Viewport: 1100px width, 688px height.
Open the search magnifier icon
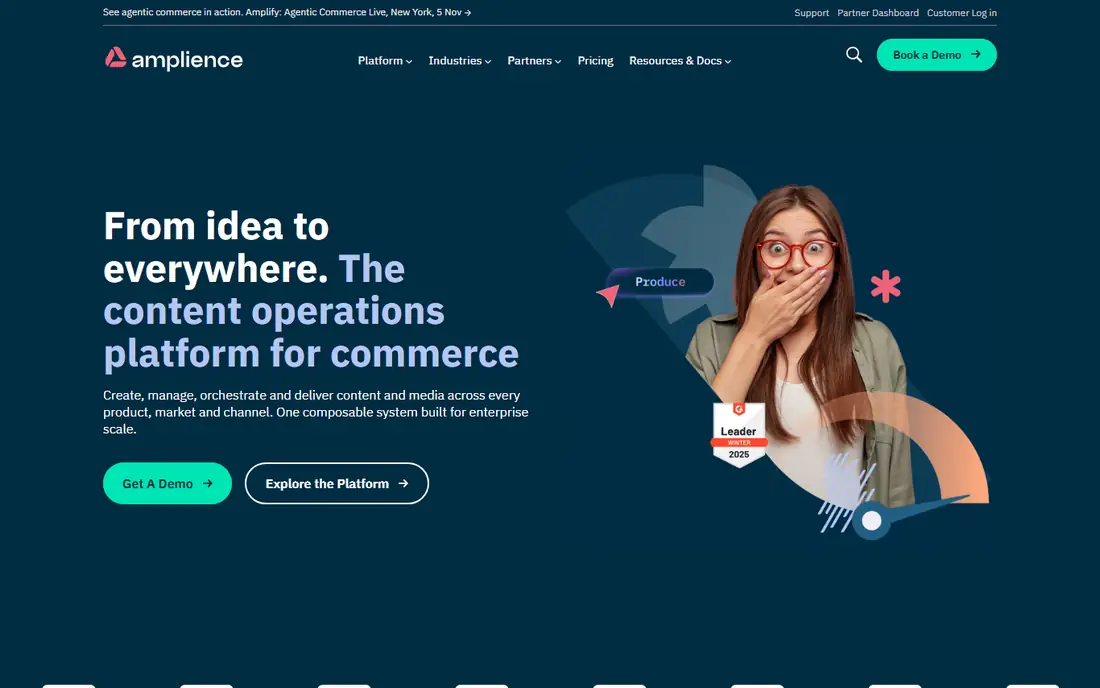854,55
